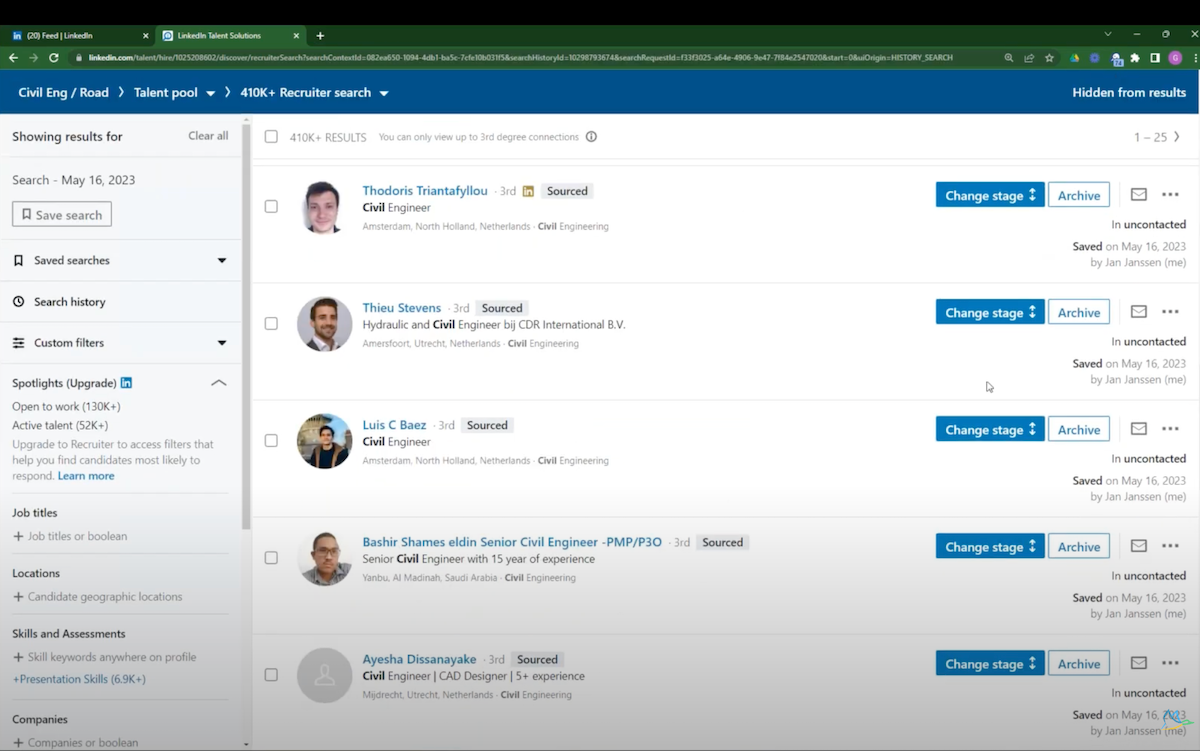The width and height of the screenshot is (1200, 751).
Task: Open Change stage dropdown for Bashir Shames eldin
Action: [989, 546]
